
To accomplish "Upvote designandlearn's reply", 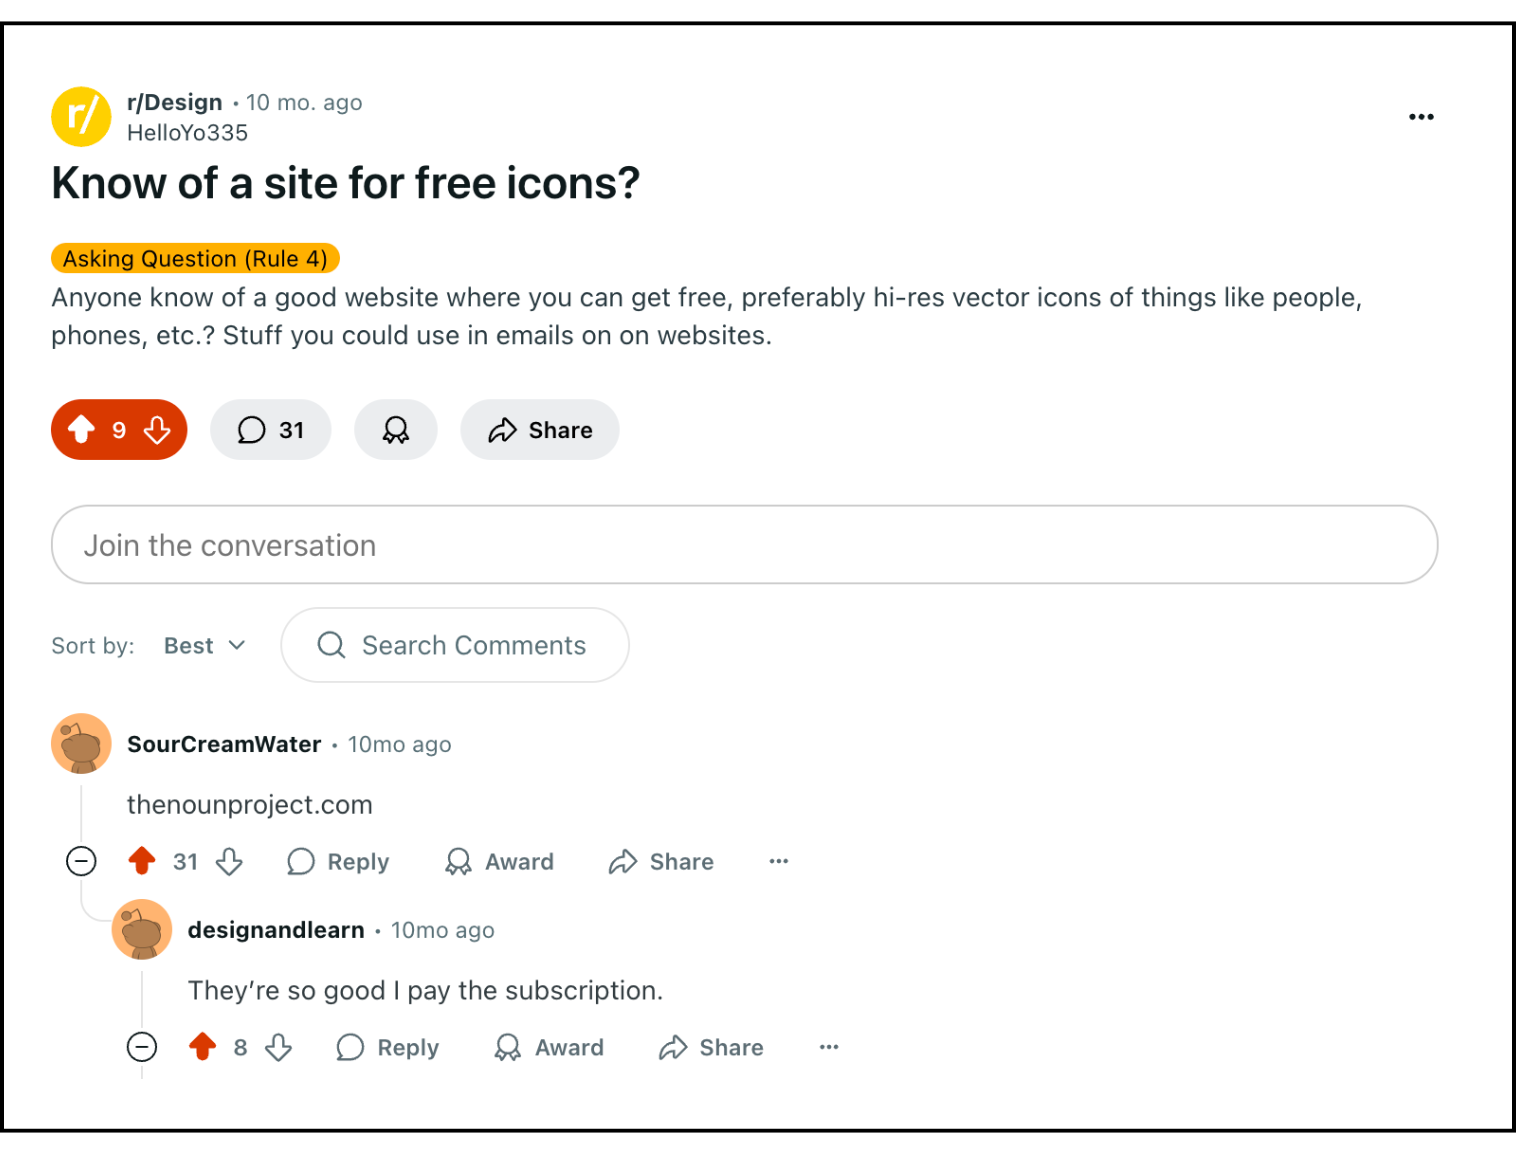I will (203, 1047).
